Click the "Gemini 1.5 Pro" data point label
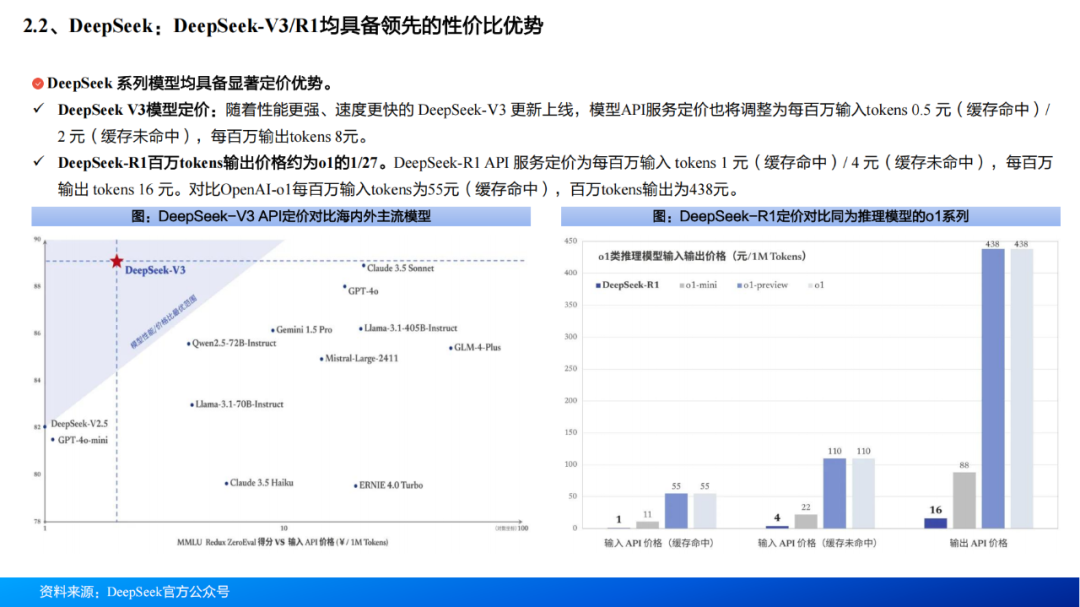 [x=304, y=329]
